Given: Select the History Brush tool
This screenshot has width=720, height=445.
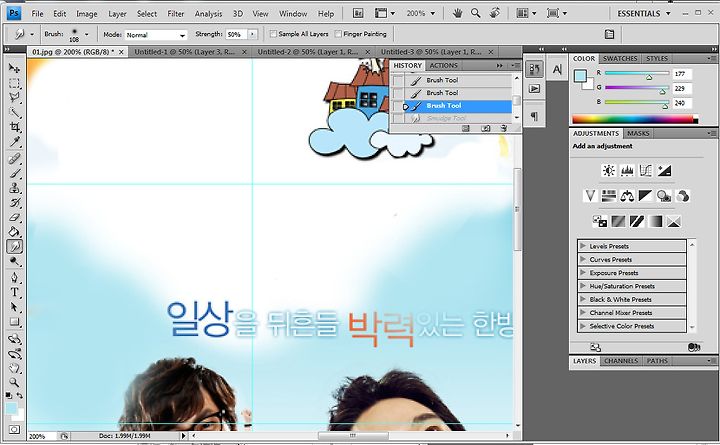Looking at the screenshot, I should coord(14,203).
